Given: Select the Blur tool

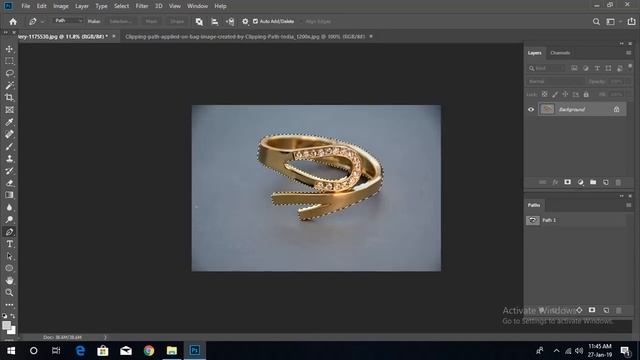Looking at the screenshot, I should coord(9,207).
